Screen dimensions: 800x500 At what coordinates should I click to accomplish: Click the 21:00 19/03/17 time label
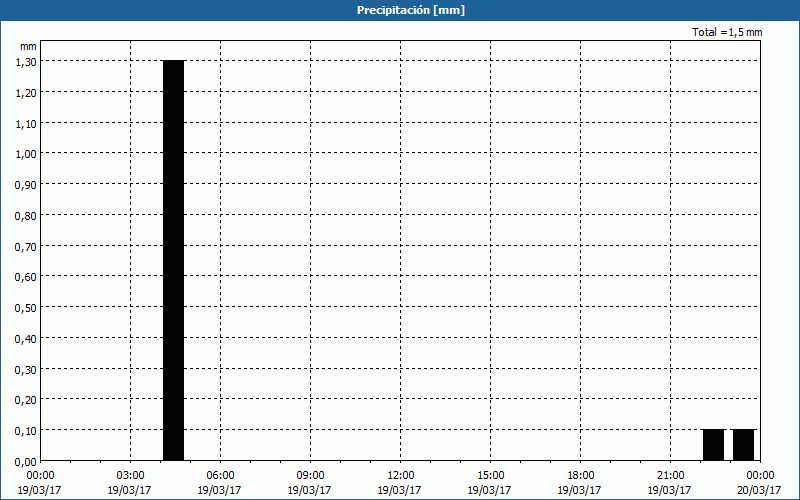(x=670, y=483)
